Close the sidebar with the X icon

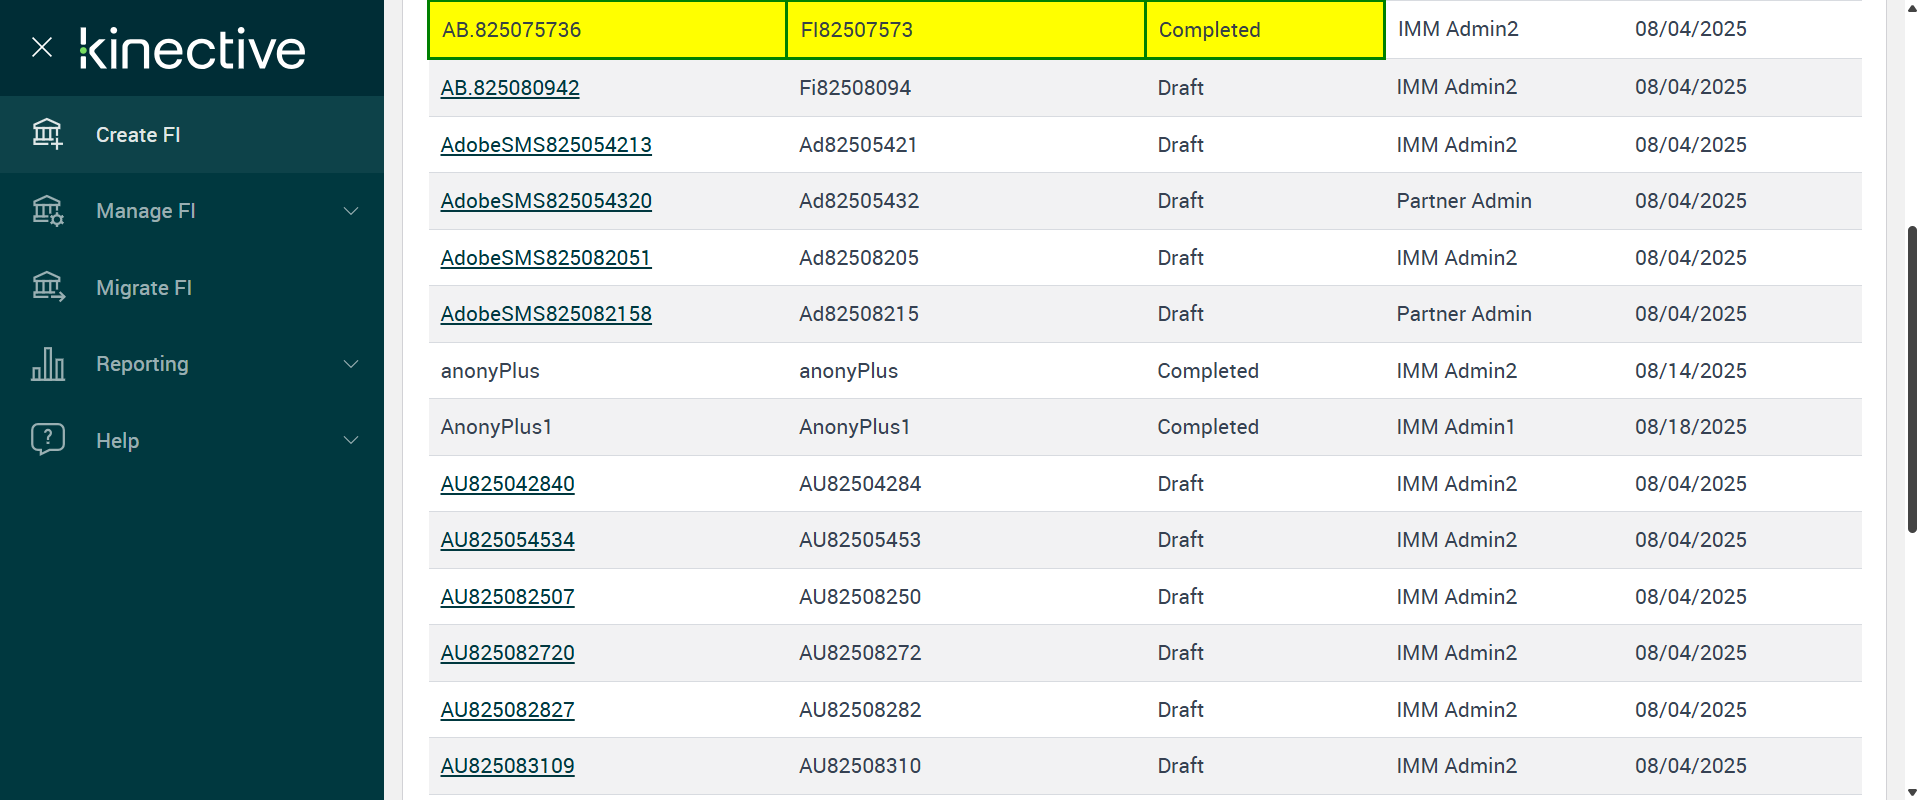coord(42,47)
